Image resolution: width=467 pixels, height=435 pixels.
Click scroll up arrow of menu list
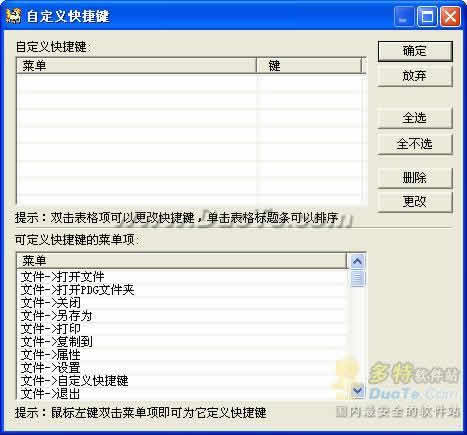pyautogui.click(x=357, y=261)
